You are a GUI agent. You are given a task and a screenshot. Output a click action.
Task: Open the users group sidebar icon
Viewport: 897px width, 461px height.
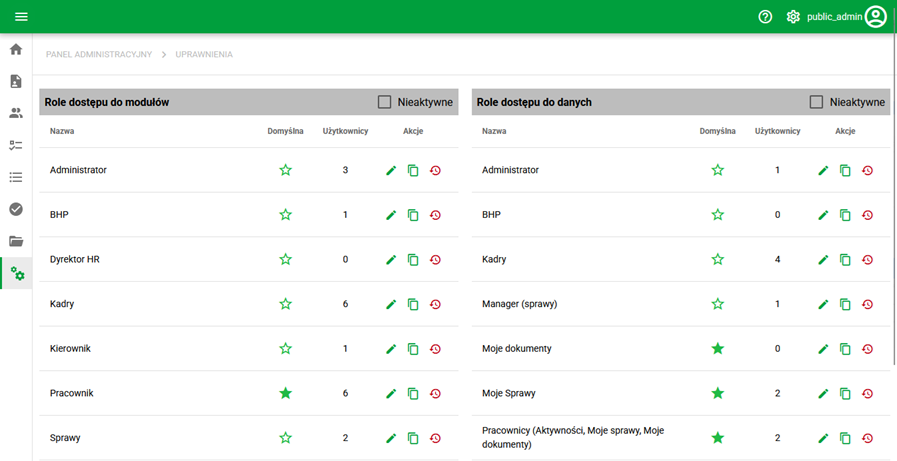(x=16, y=113)
